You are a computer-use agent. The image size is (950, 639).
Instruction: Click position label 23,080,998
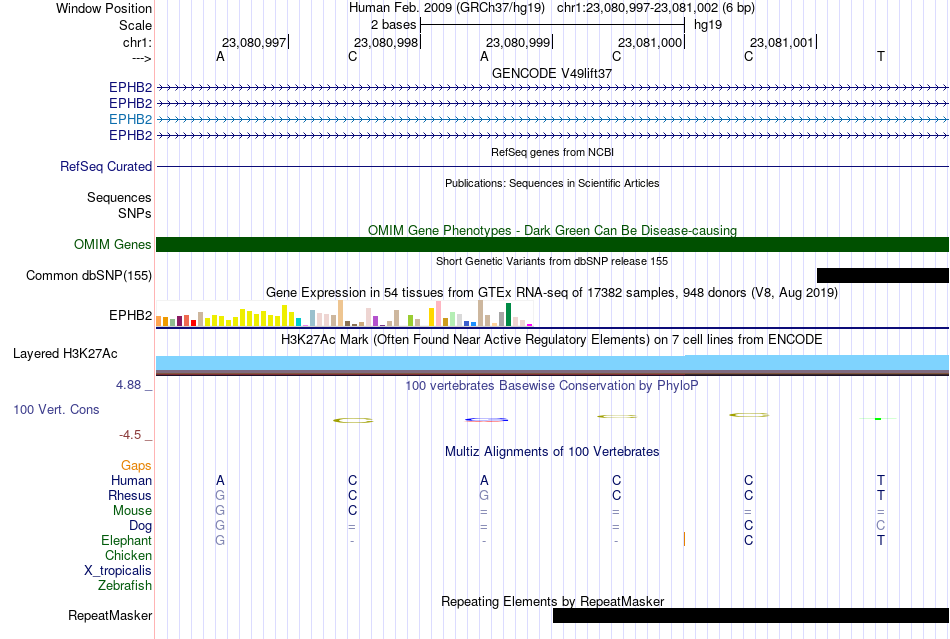coord(386,42)
